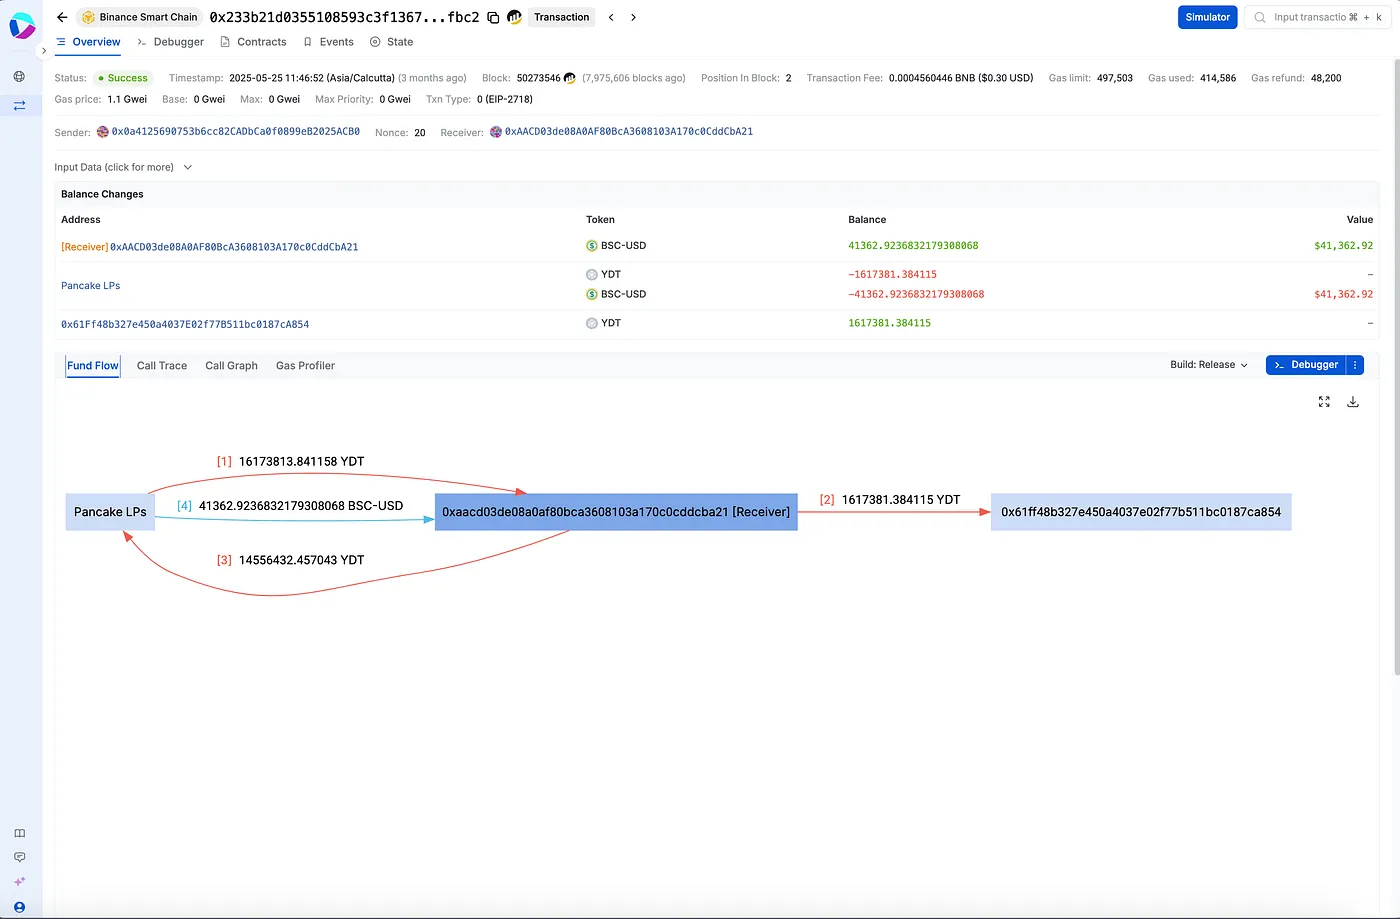The width and height of the screenshot is (1400, 919).
Task: Open the book documentation icon
Action: tap(19, 833)
